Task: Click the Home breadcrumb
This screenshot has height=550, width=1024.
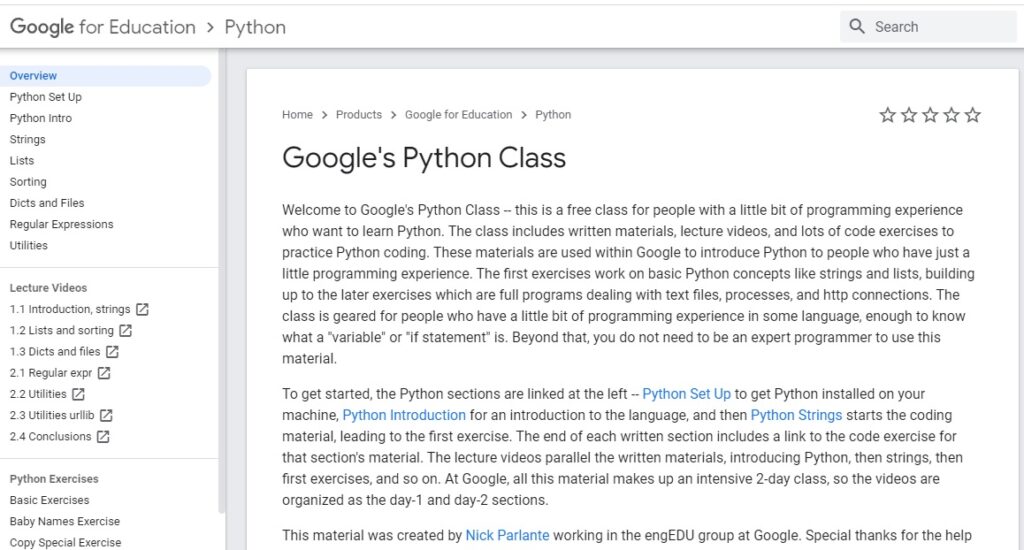Action: coord(297,115)
